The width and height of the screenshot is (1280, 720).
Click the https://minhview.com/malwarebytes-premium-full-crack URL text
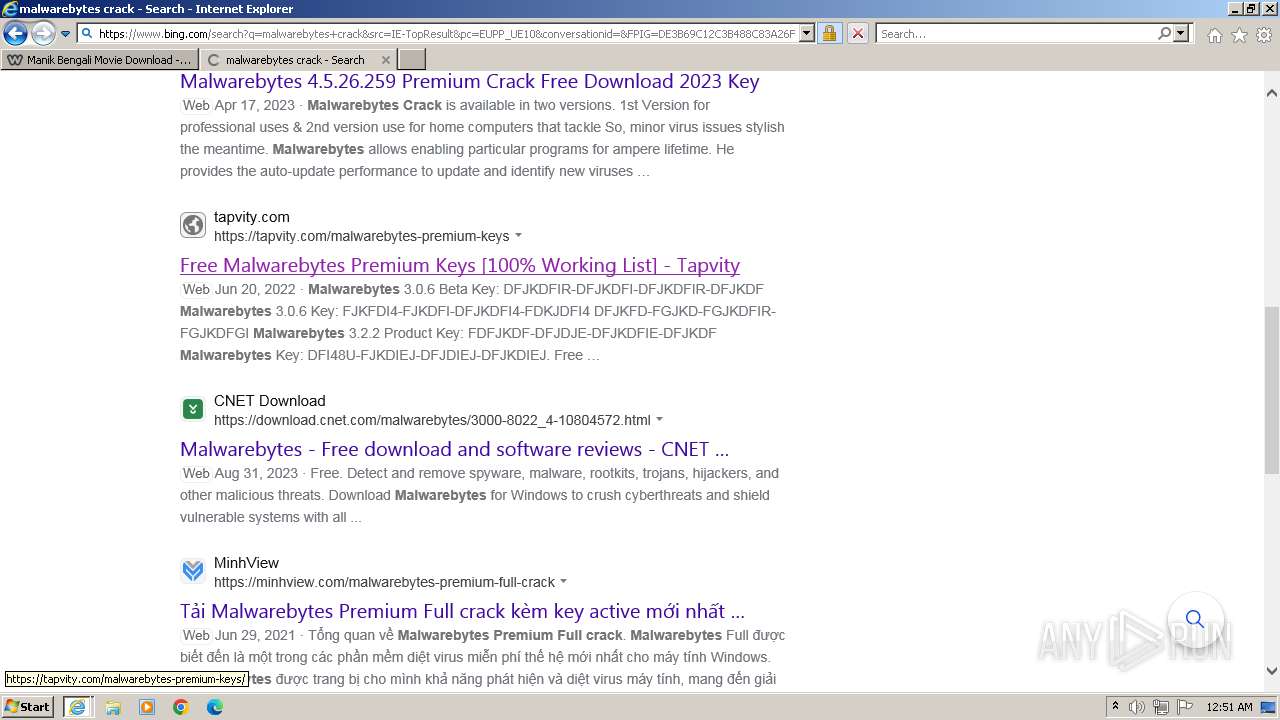pos(384,582)
